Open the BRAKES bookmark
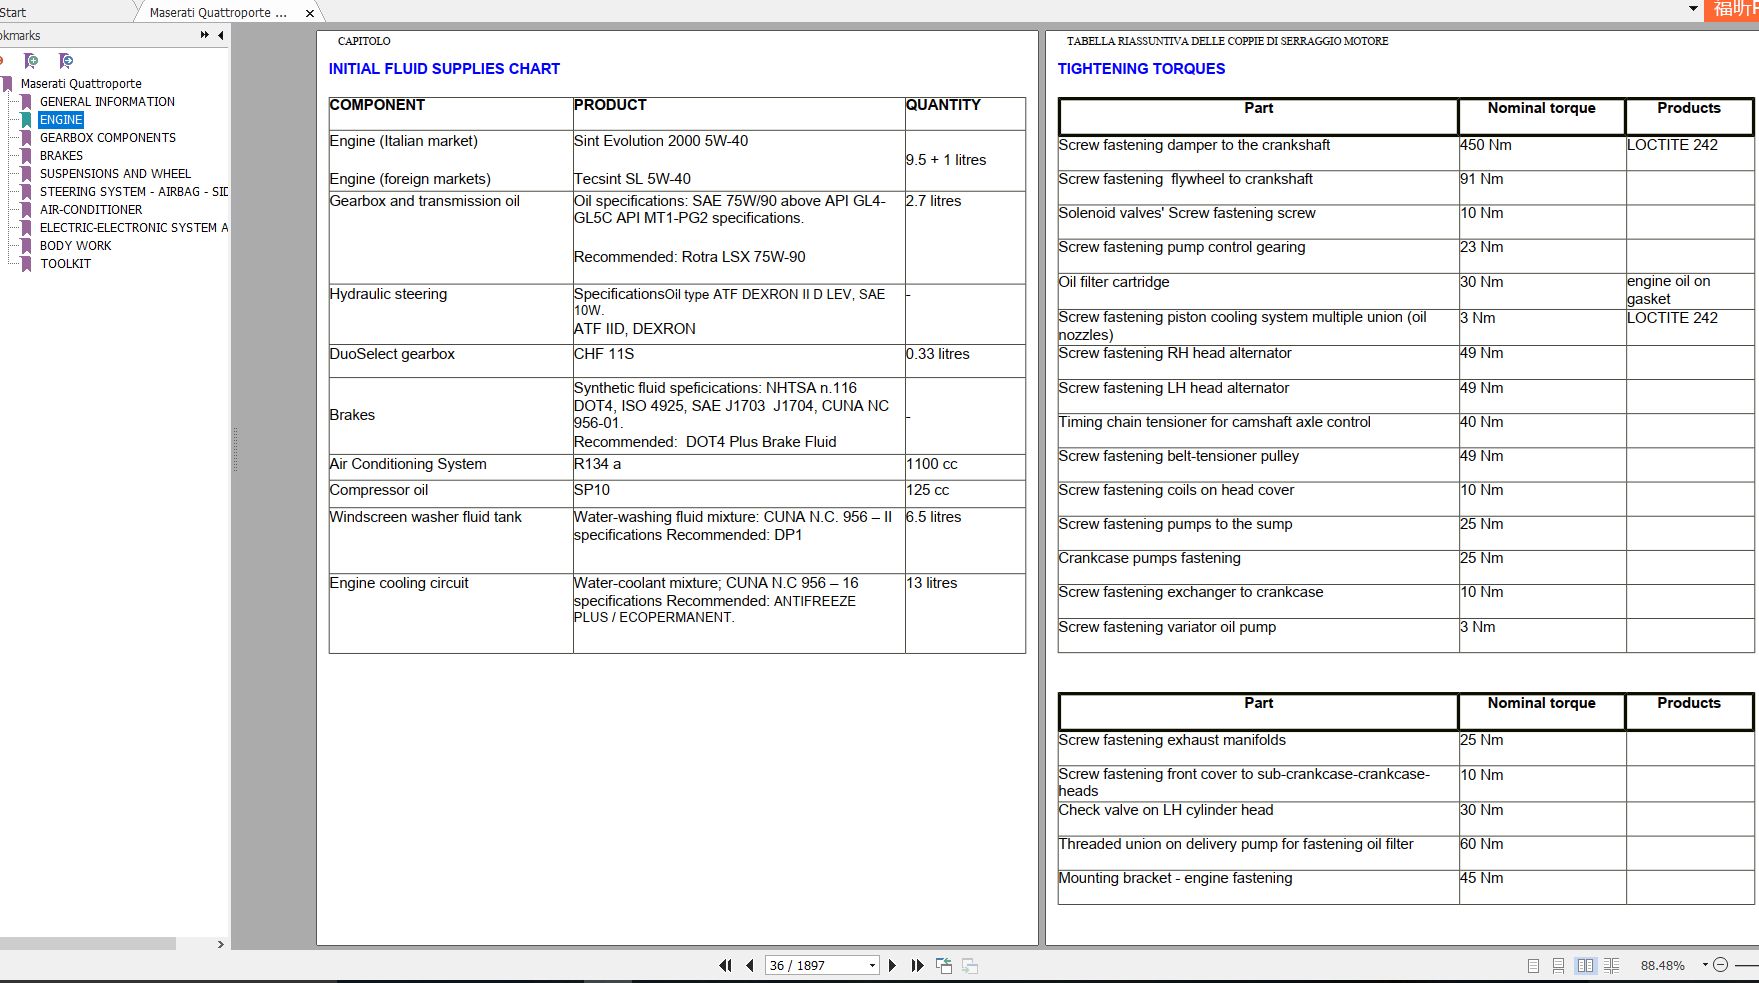This screenshot has width=1759, height=983. coord(61,156)
